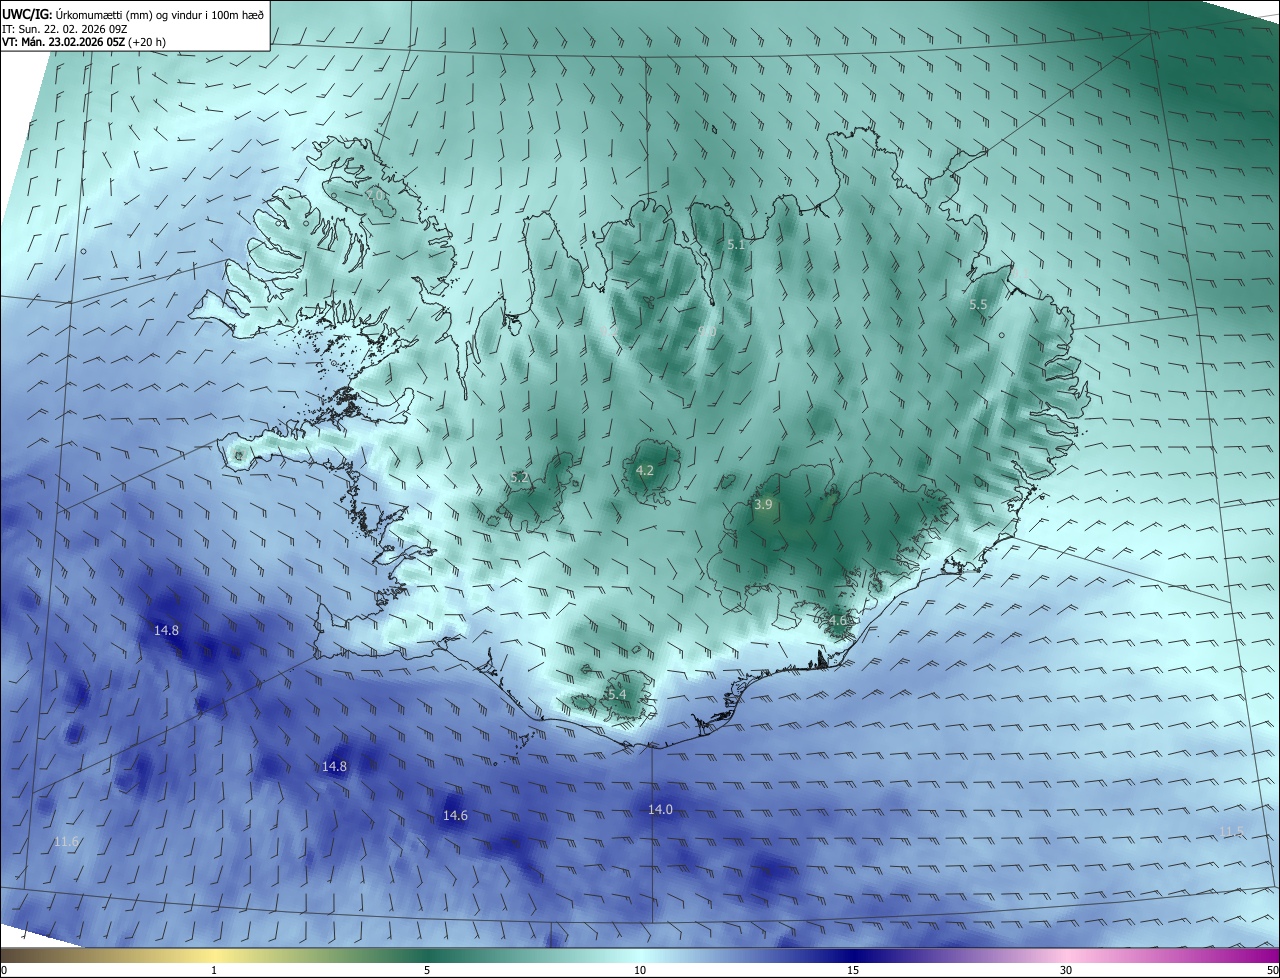Click the color scale tick labeled 50
This screenshot has height=978, width=1280.
click(x=1272, y=970)
